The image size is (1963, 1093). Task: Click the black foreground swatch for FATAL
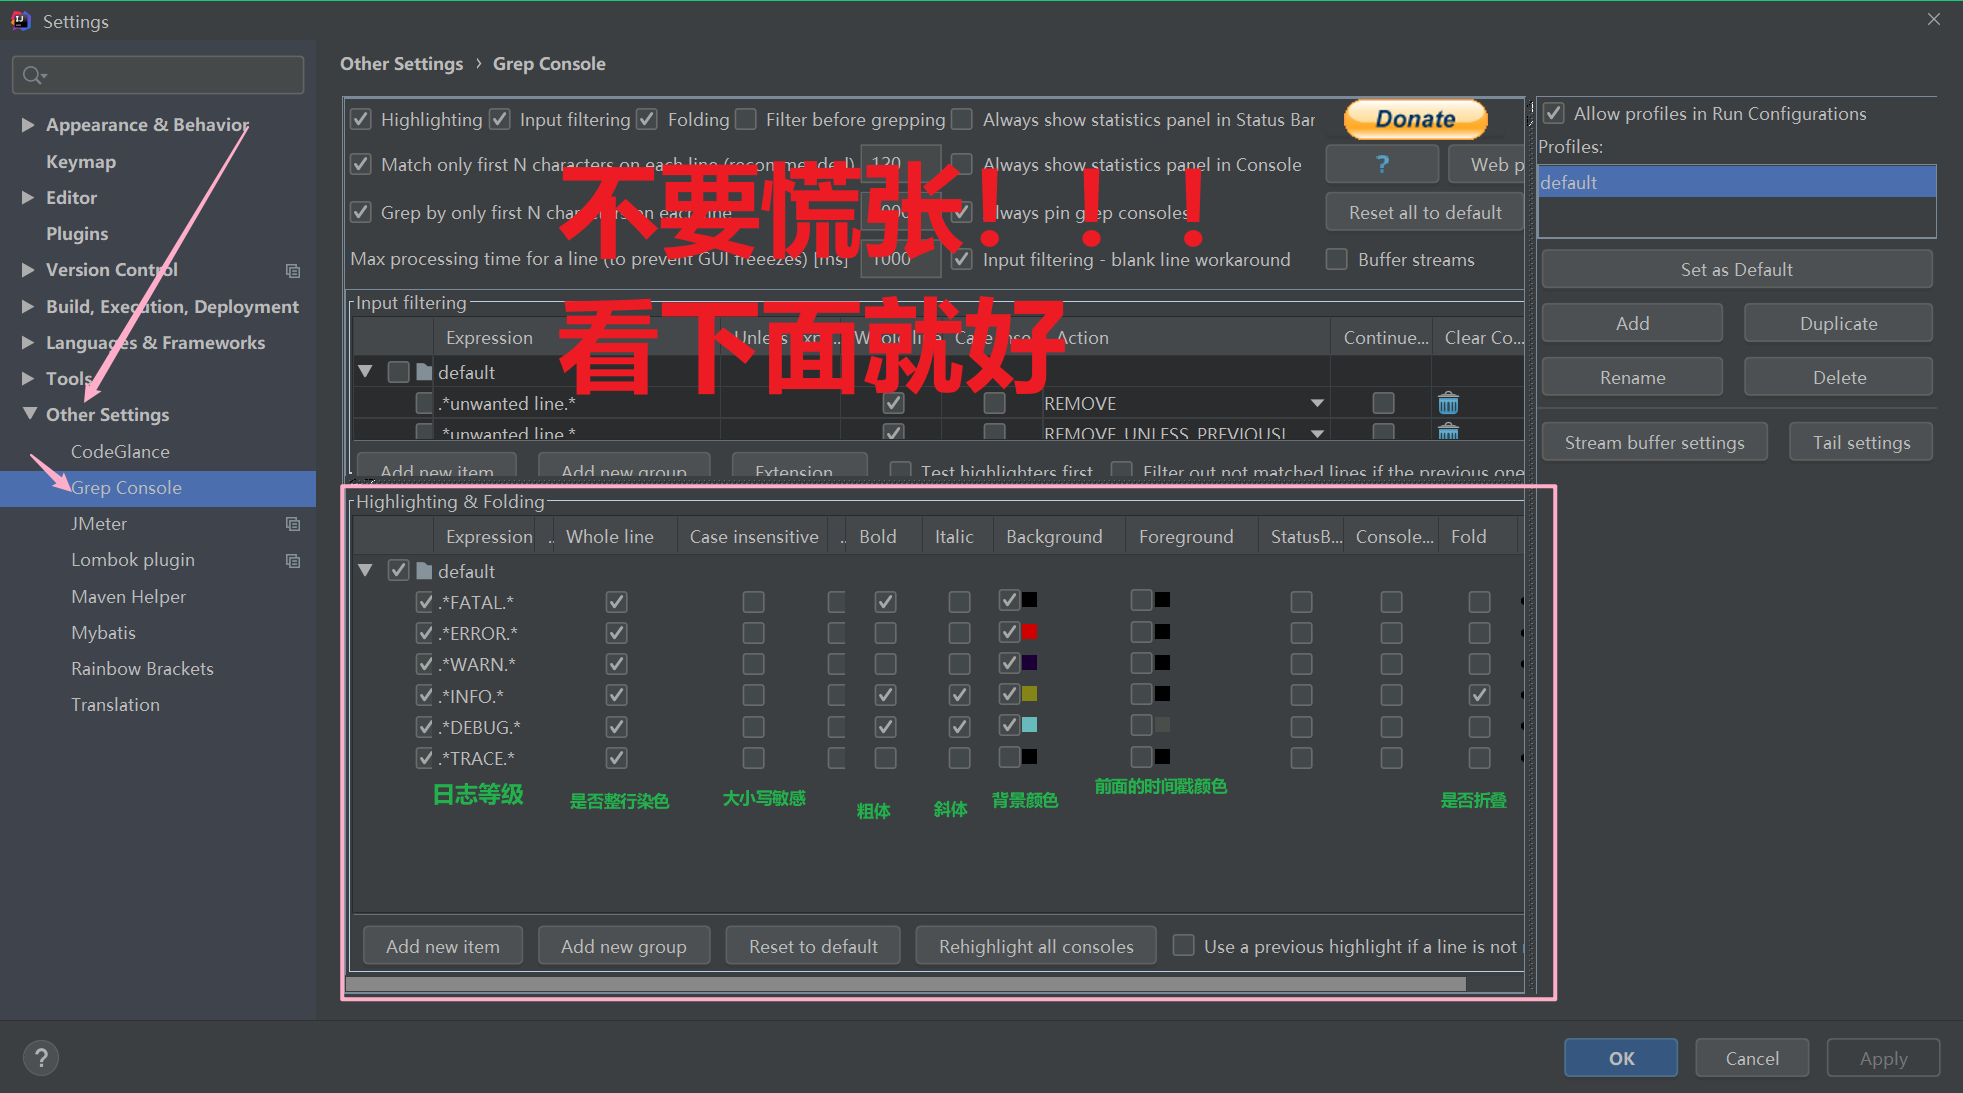click(1163, 600)
